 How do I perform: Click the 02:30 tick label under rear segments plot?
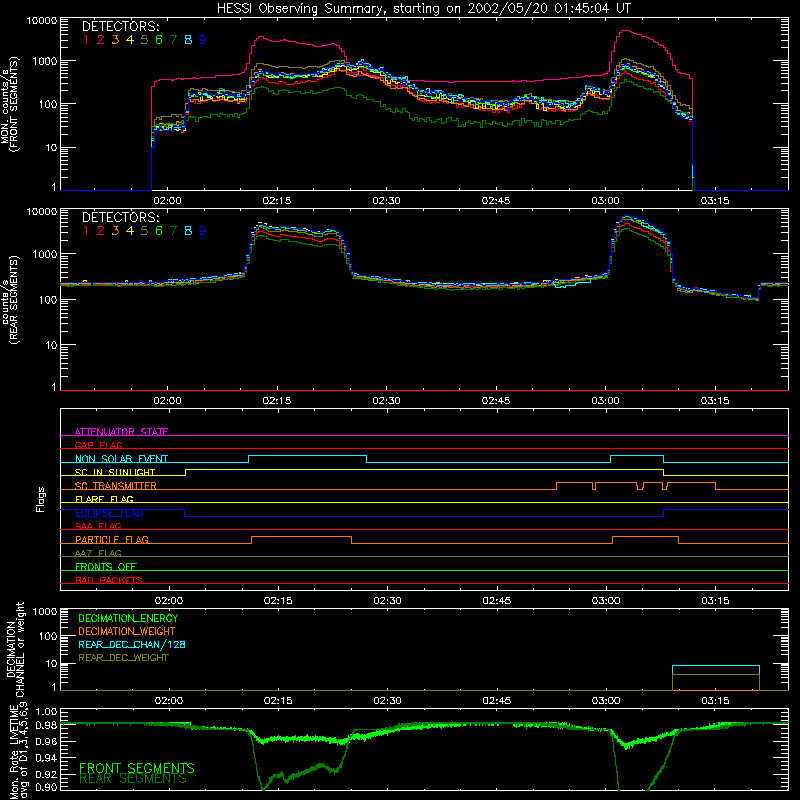coord(386,401)
